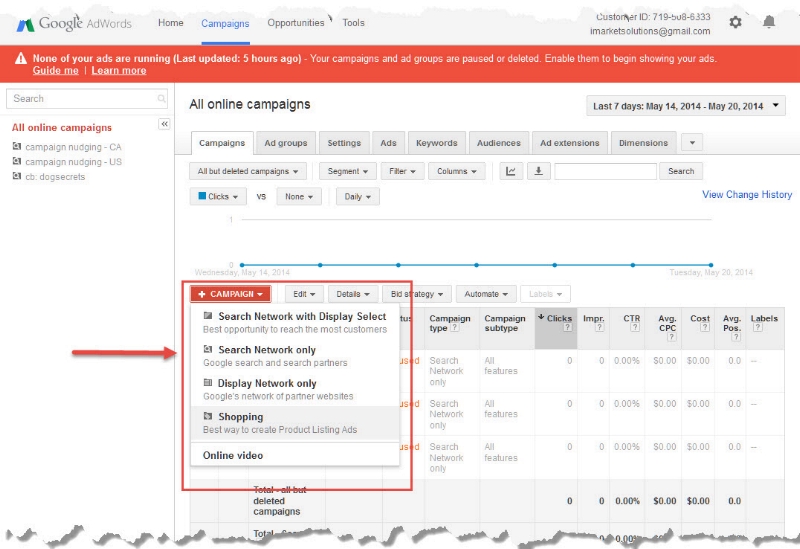The width and height of the screenshot is (800, 549).
Task: Open the Columns dropdown
Action: (457, 171)
